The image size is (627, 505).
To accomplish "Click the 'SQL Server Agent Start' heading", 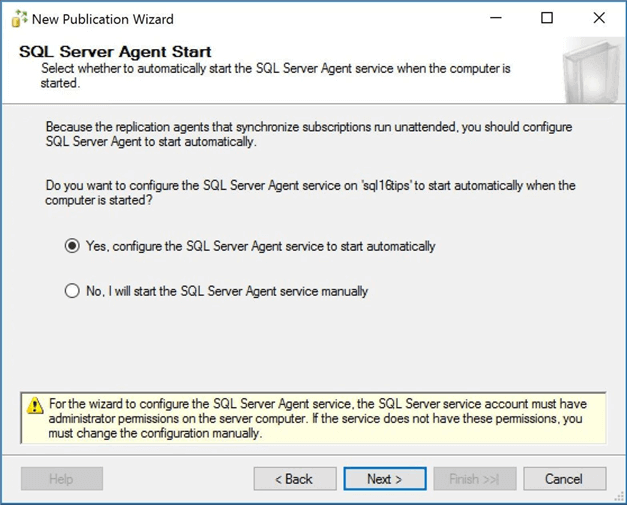I will 115,52.
